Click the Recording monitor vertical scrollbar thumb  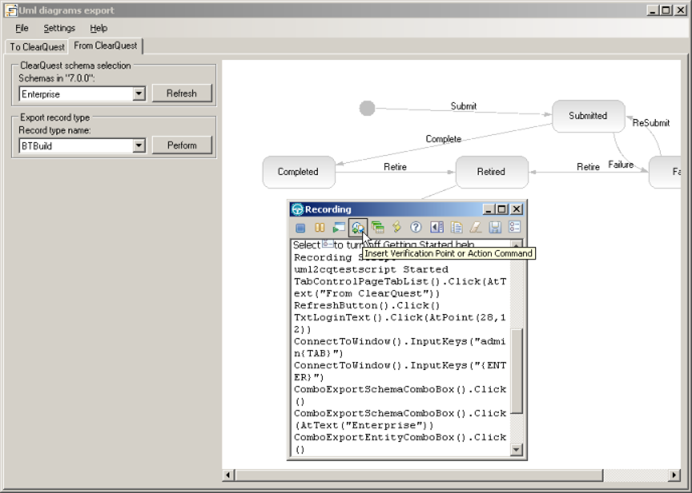coord(516,371)
